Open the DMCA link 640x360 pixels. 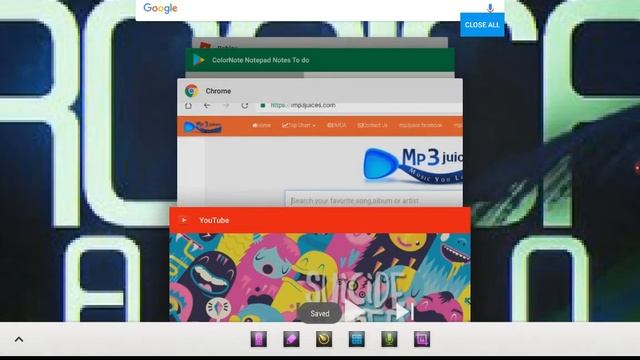click(337, 125)
